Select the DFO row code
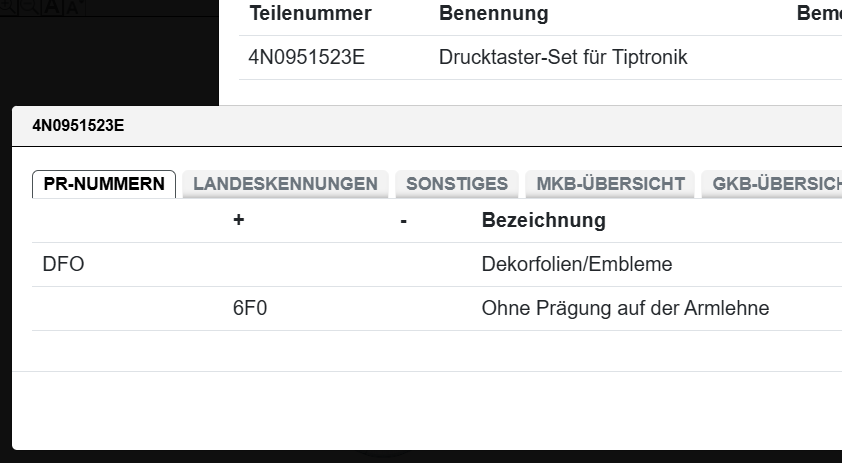Image resolution: width=842 pixels, height=463 pixels. [63, 265]
